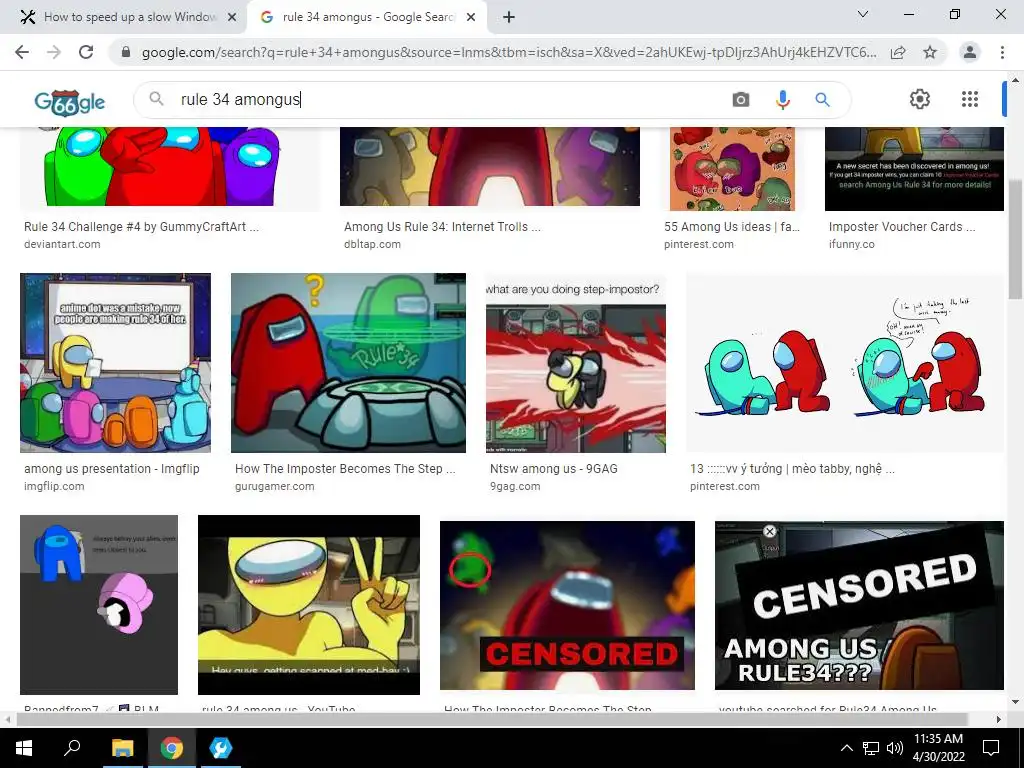Select the red CENSORED crewmate thumbnail
This screenshot has height=768, width=1024.
coord(568,605)
